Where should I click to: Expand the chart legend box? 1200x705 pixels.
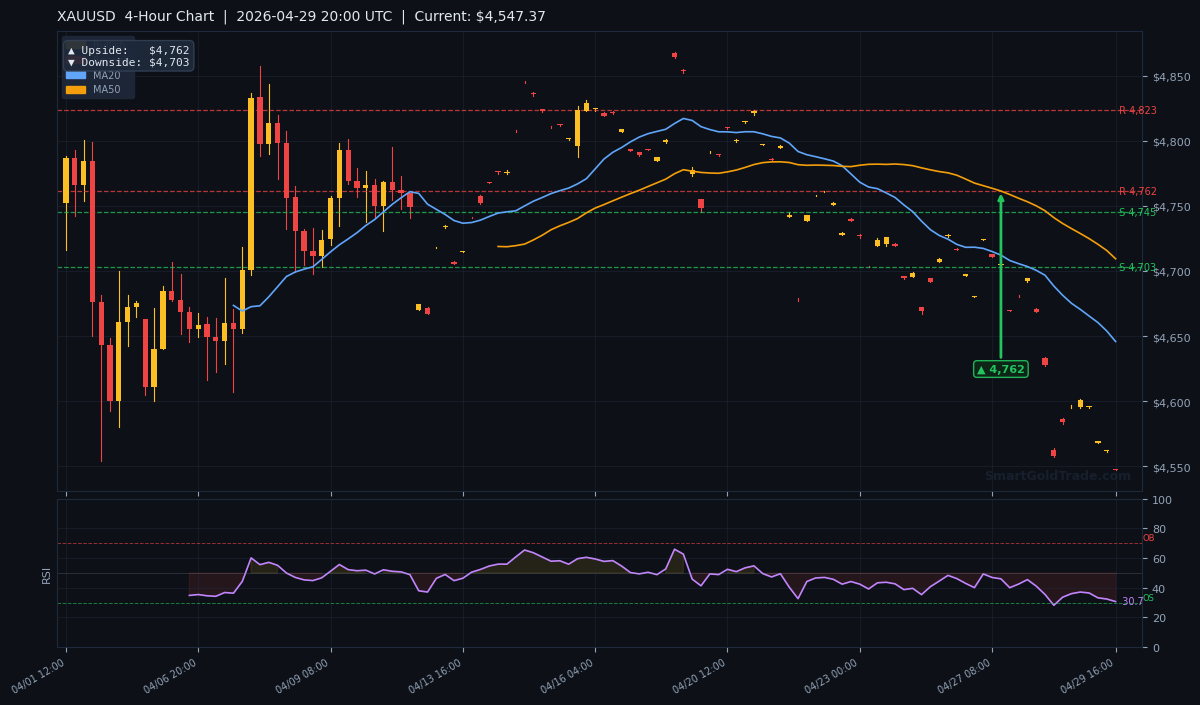97,67
